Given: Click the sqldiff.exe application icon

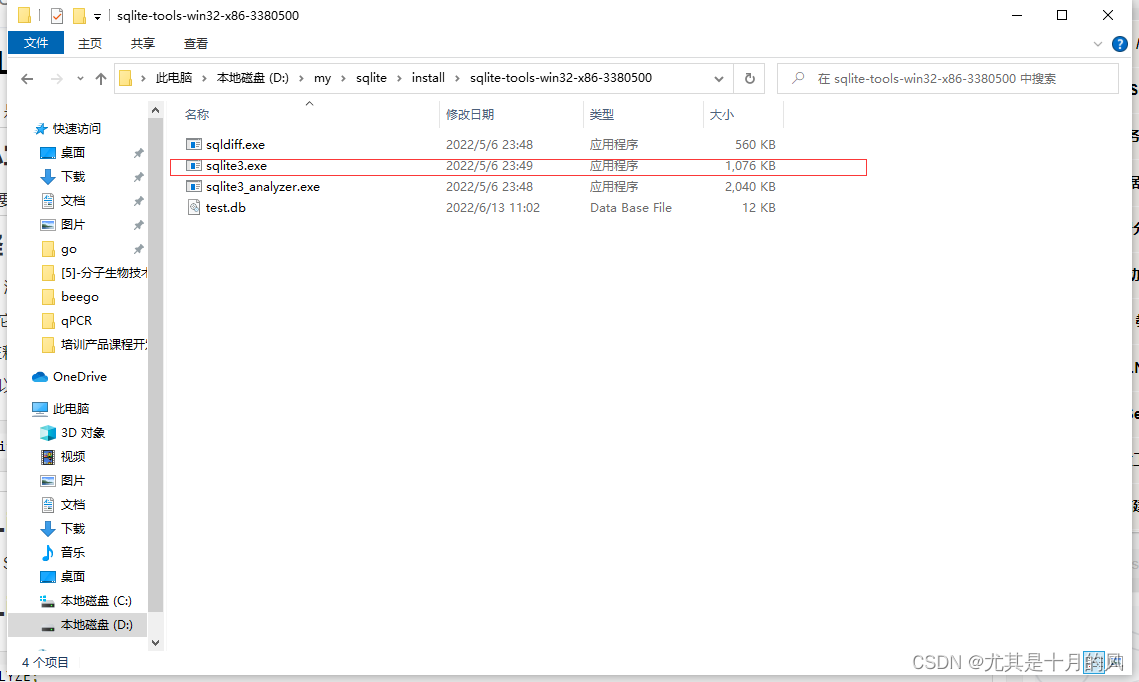Looking at the screenshot, I should pyautogui.click(x=193, y=145).
